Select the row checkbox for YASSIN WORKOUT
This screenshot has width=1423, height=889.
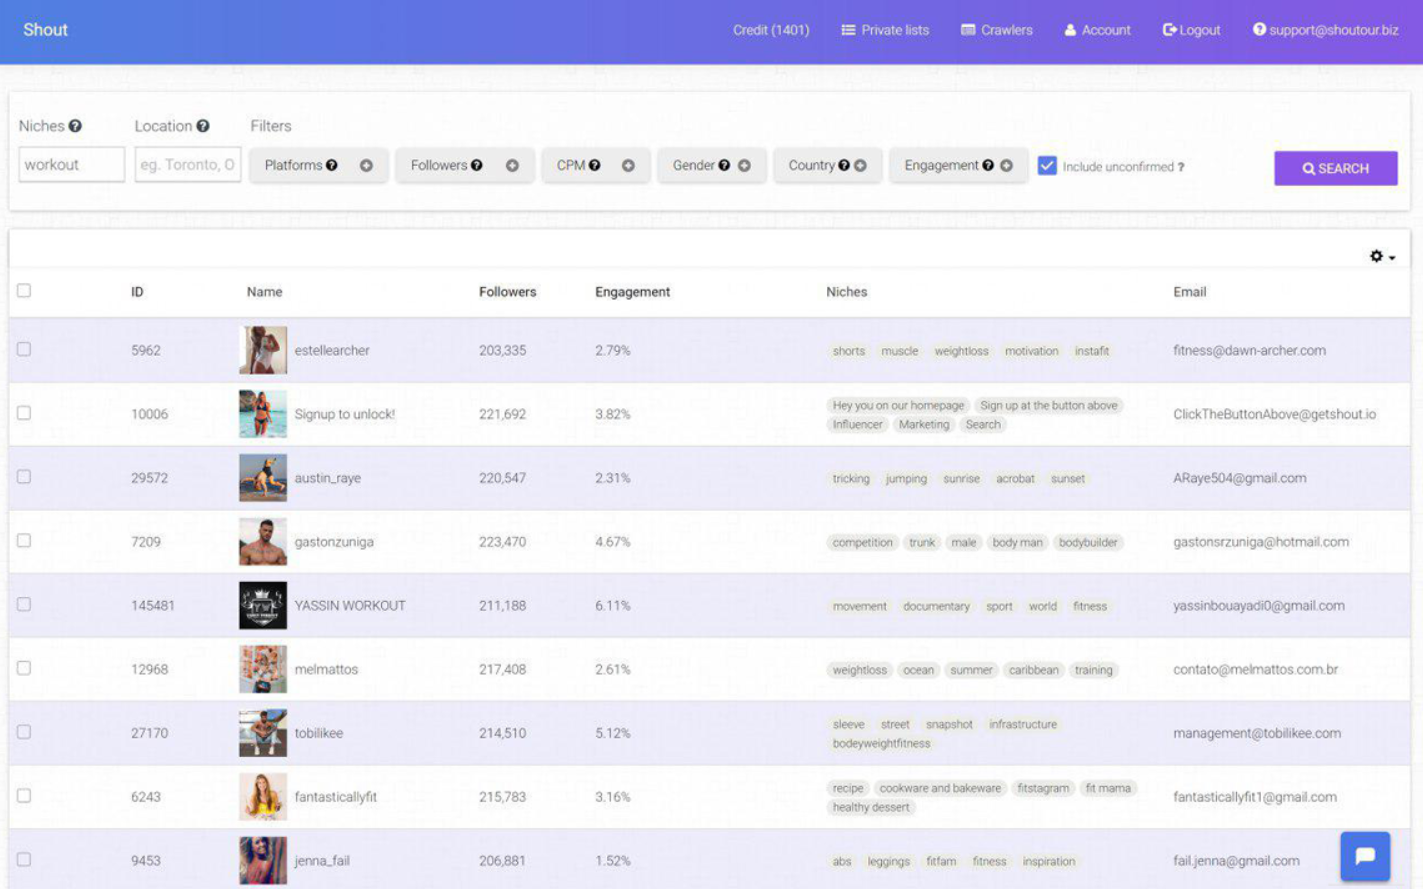(25, 604)
